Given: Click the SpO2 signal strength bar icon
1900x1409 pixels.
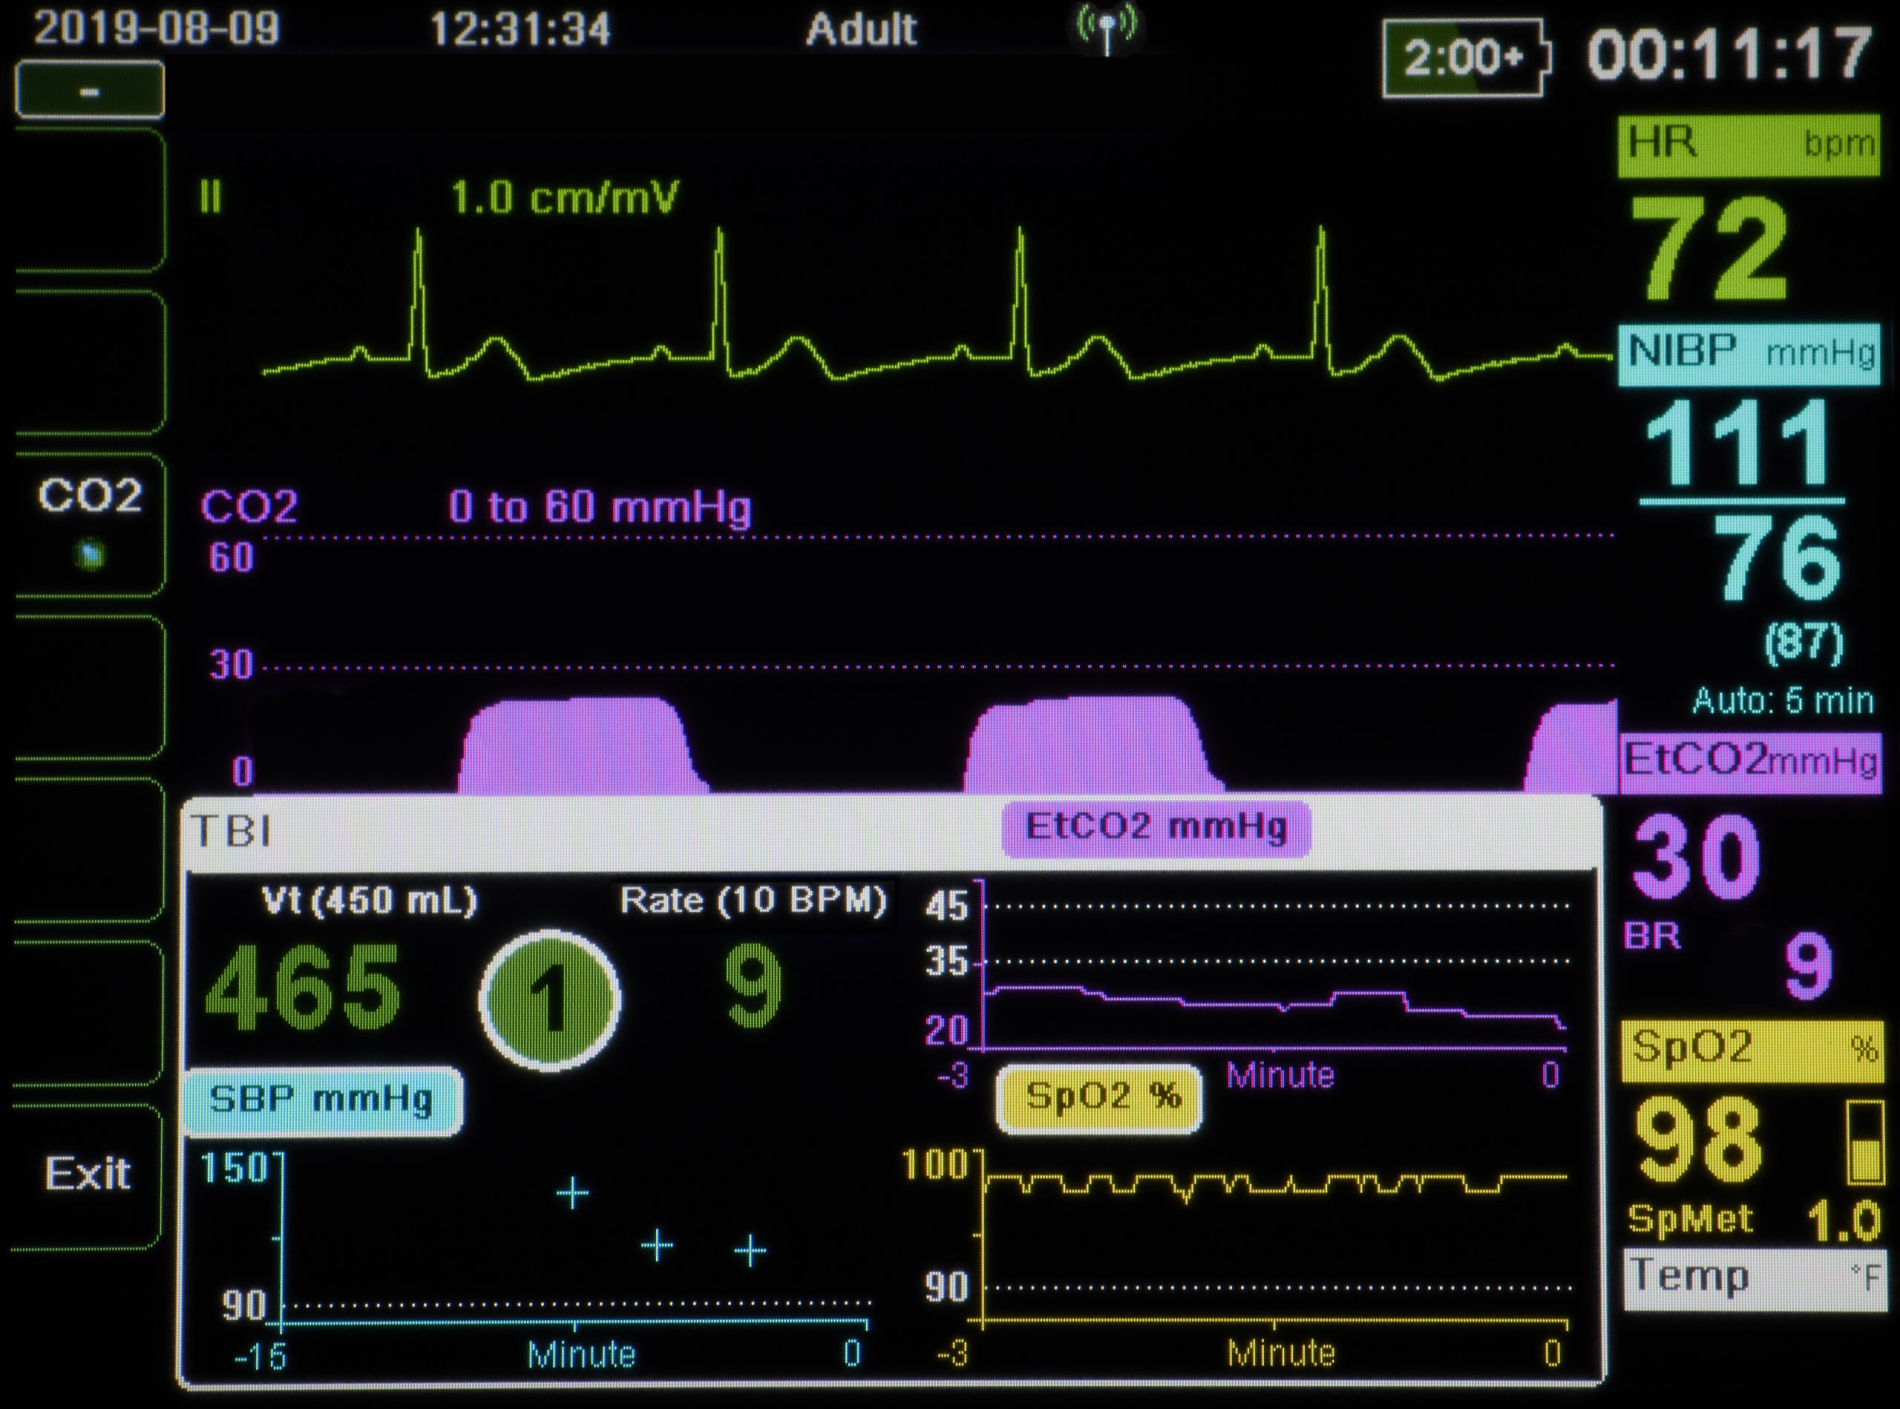Looking at the screenshot, I should (1863, 1143).
